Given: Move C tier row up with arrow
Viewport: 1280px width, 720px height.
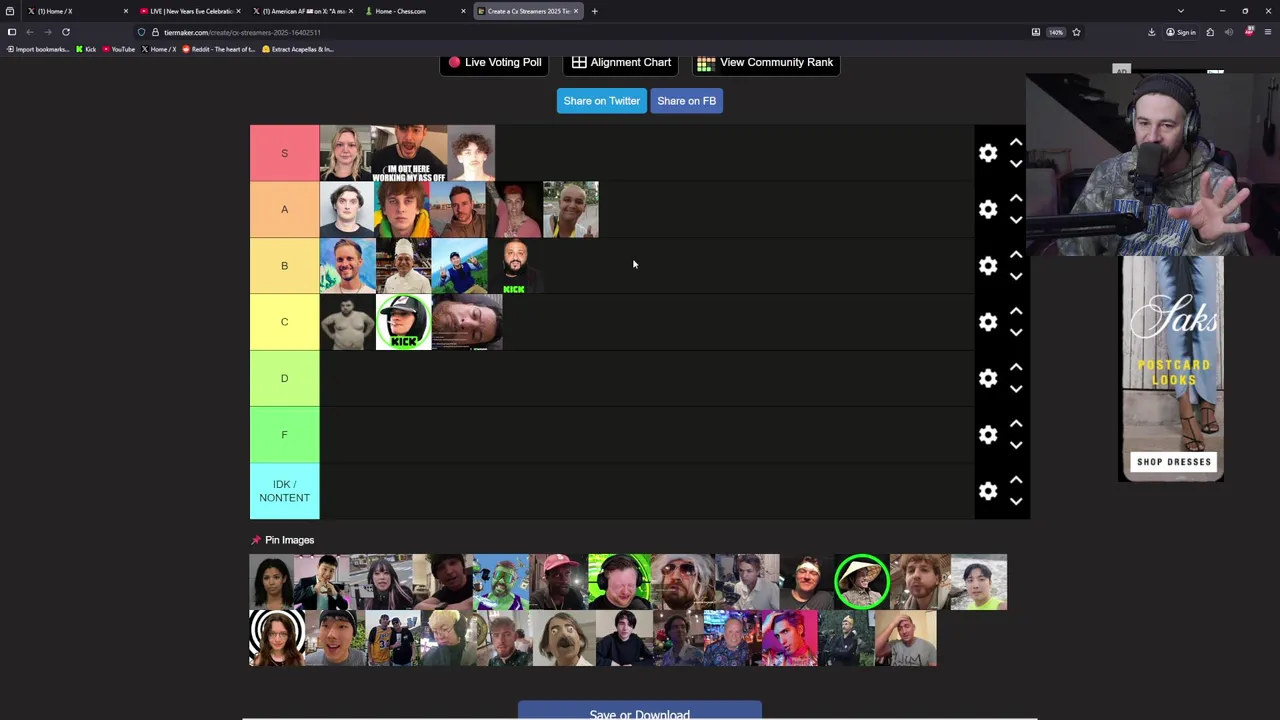Looking at the screenshot, I should (1016, 311).
